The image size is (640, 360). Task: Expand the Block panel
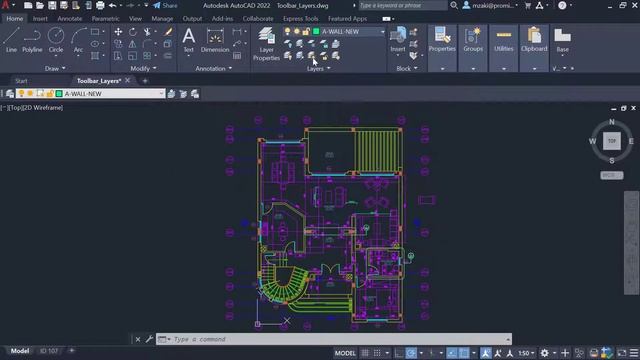point(407,69)
